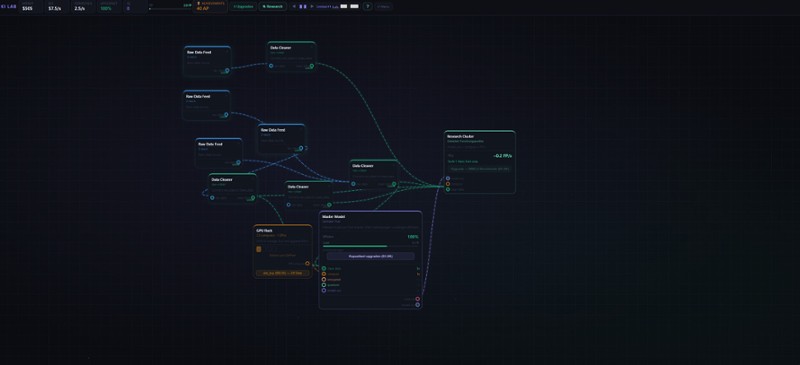Select the leftmost Data Cleaner node
The image size is (800, 365).
[233, 188]
